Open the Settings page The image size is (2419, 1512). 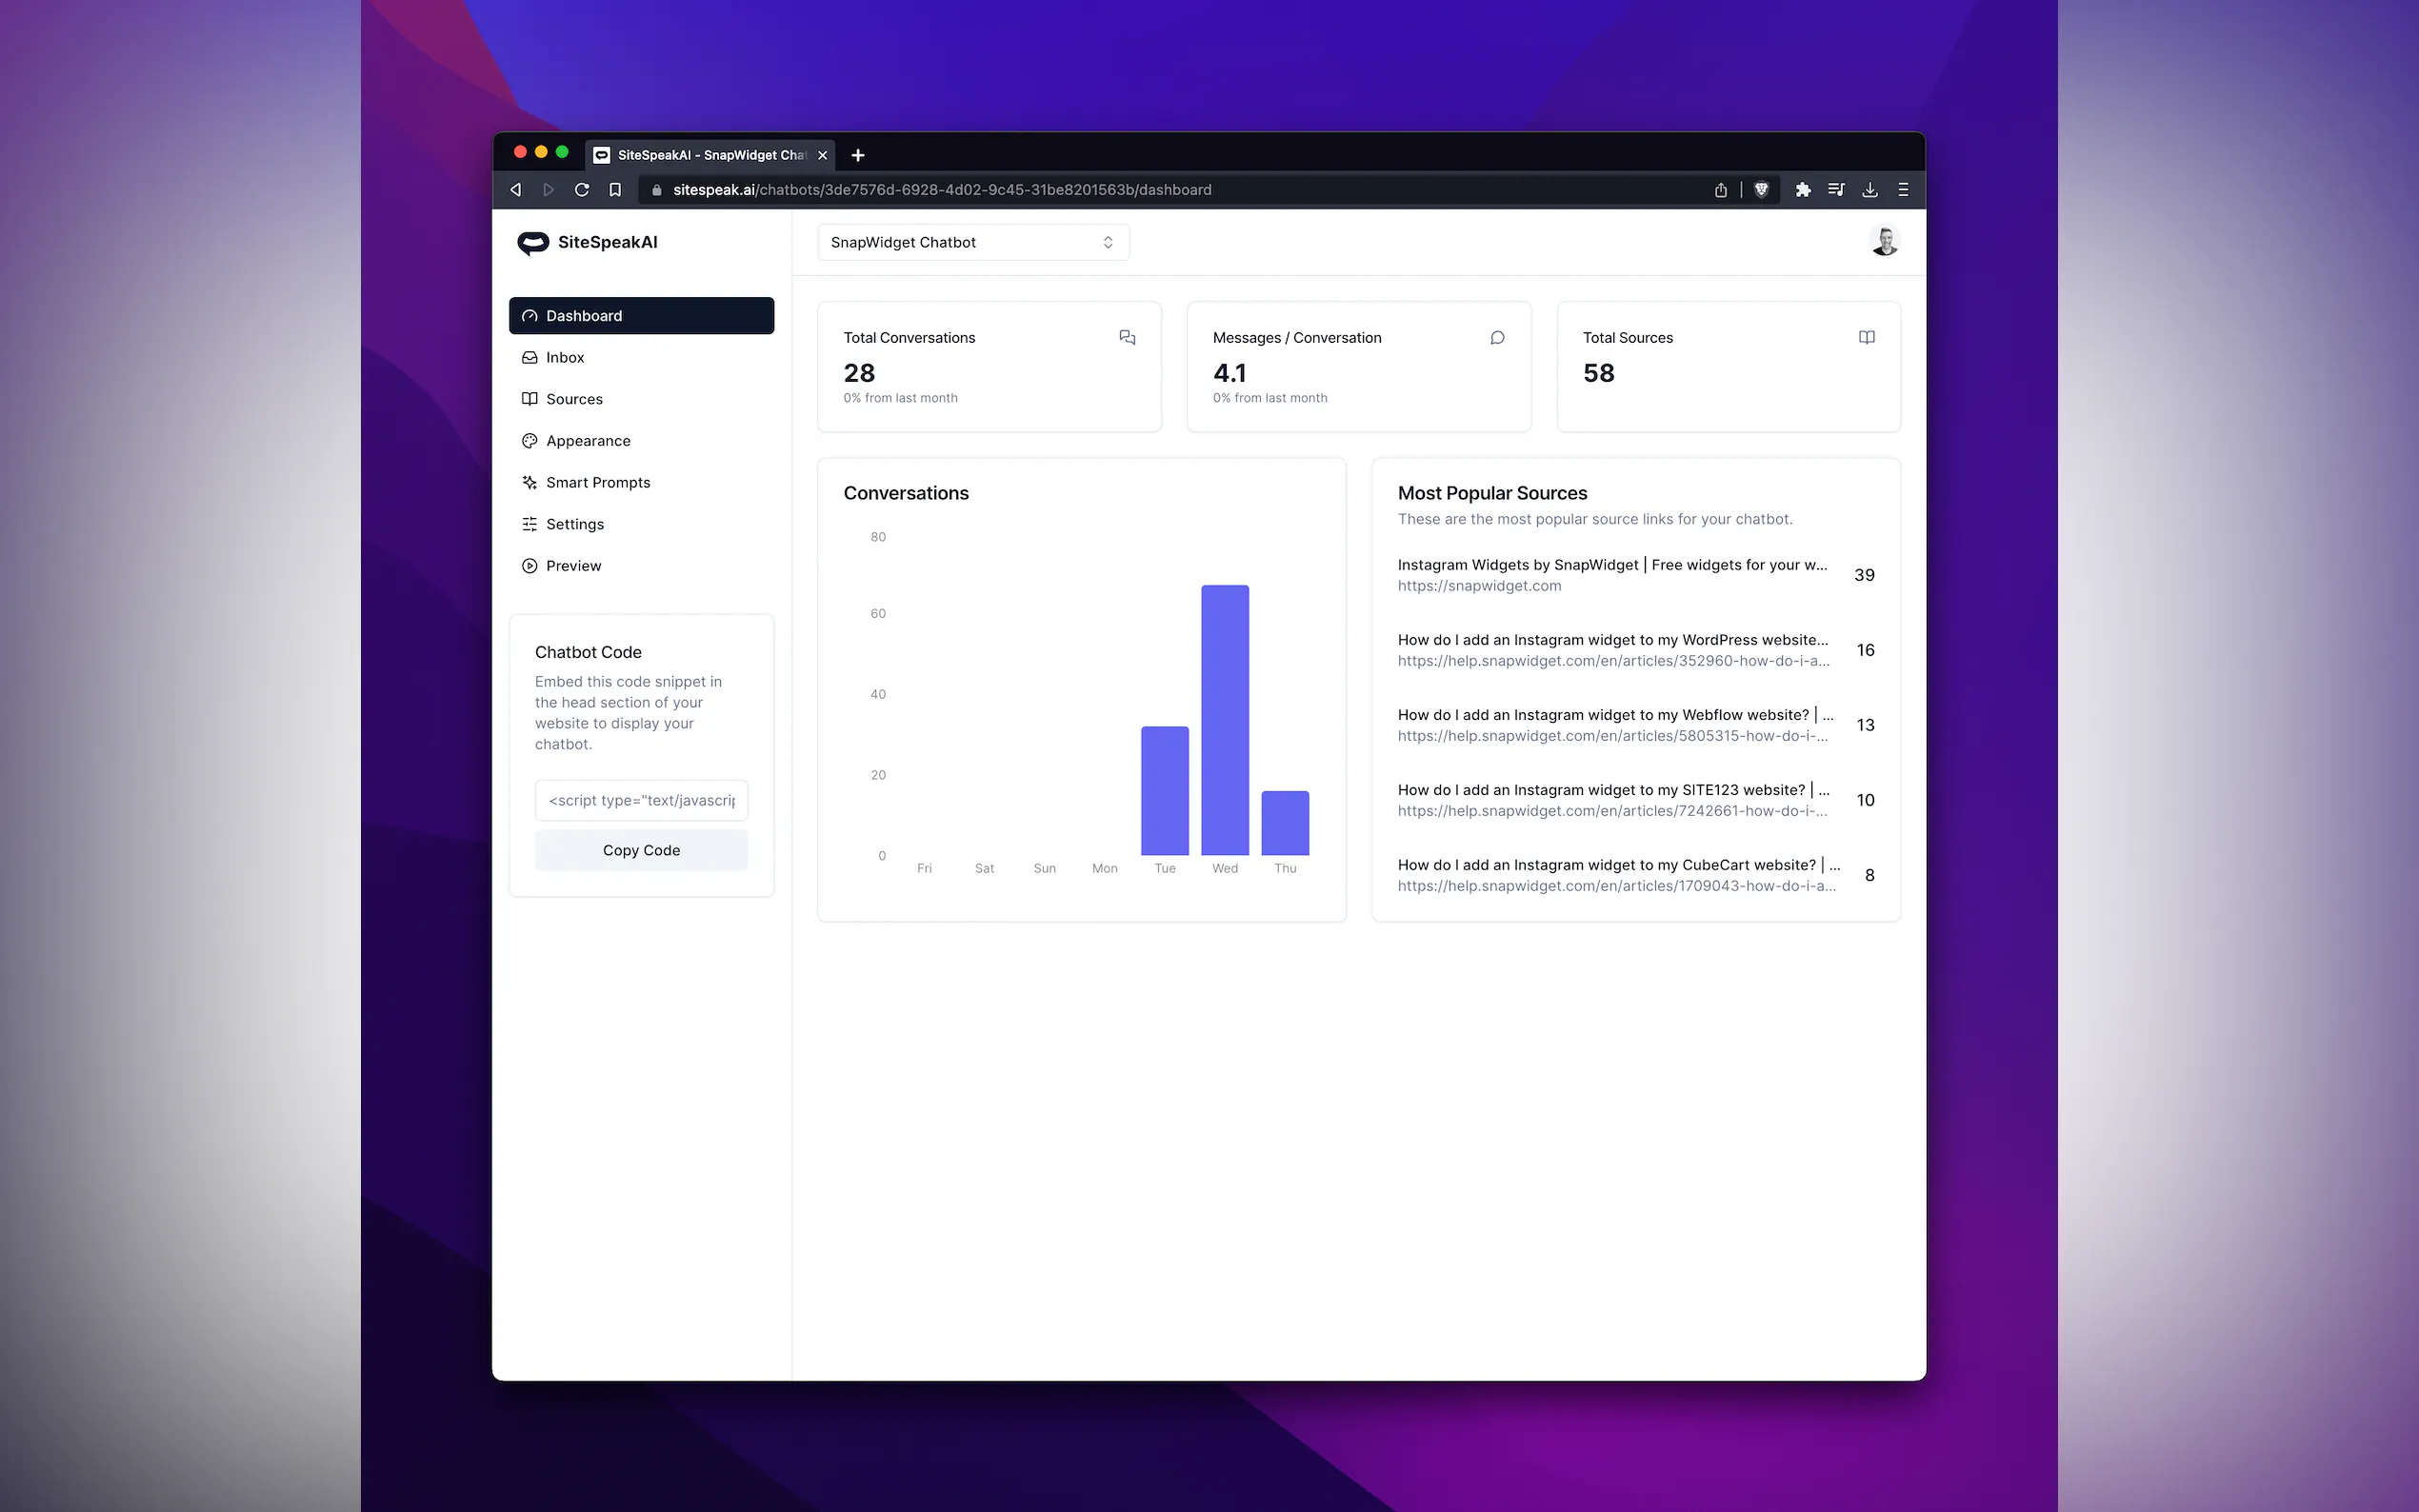pyautogui.click(x=575, y=524)
